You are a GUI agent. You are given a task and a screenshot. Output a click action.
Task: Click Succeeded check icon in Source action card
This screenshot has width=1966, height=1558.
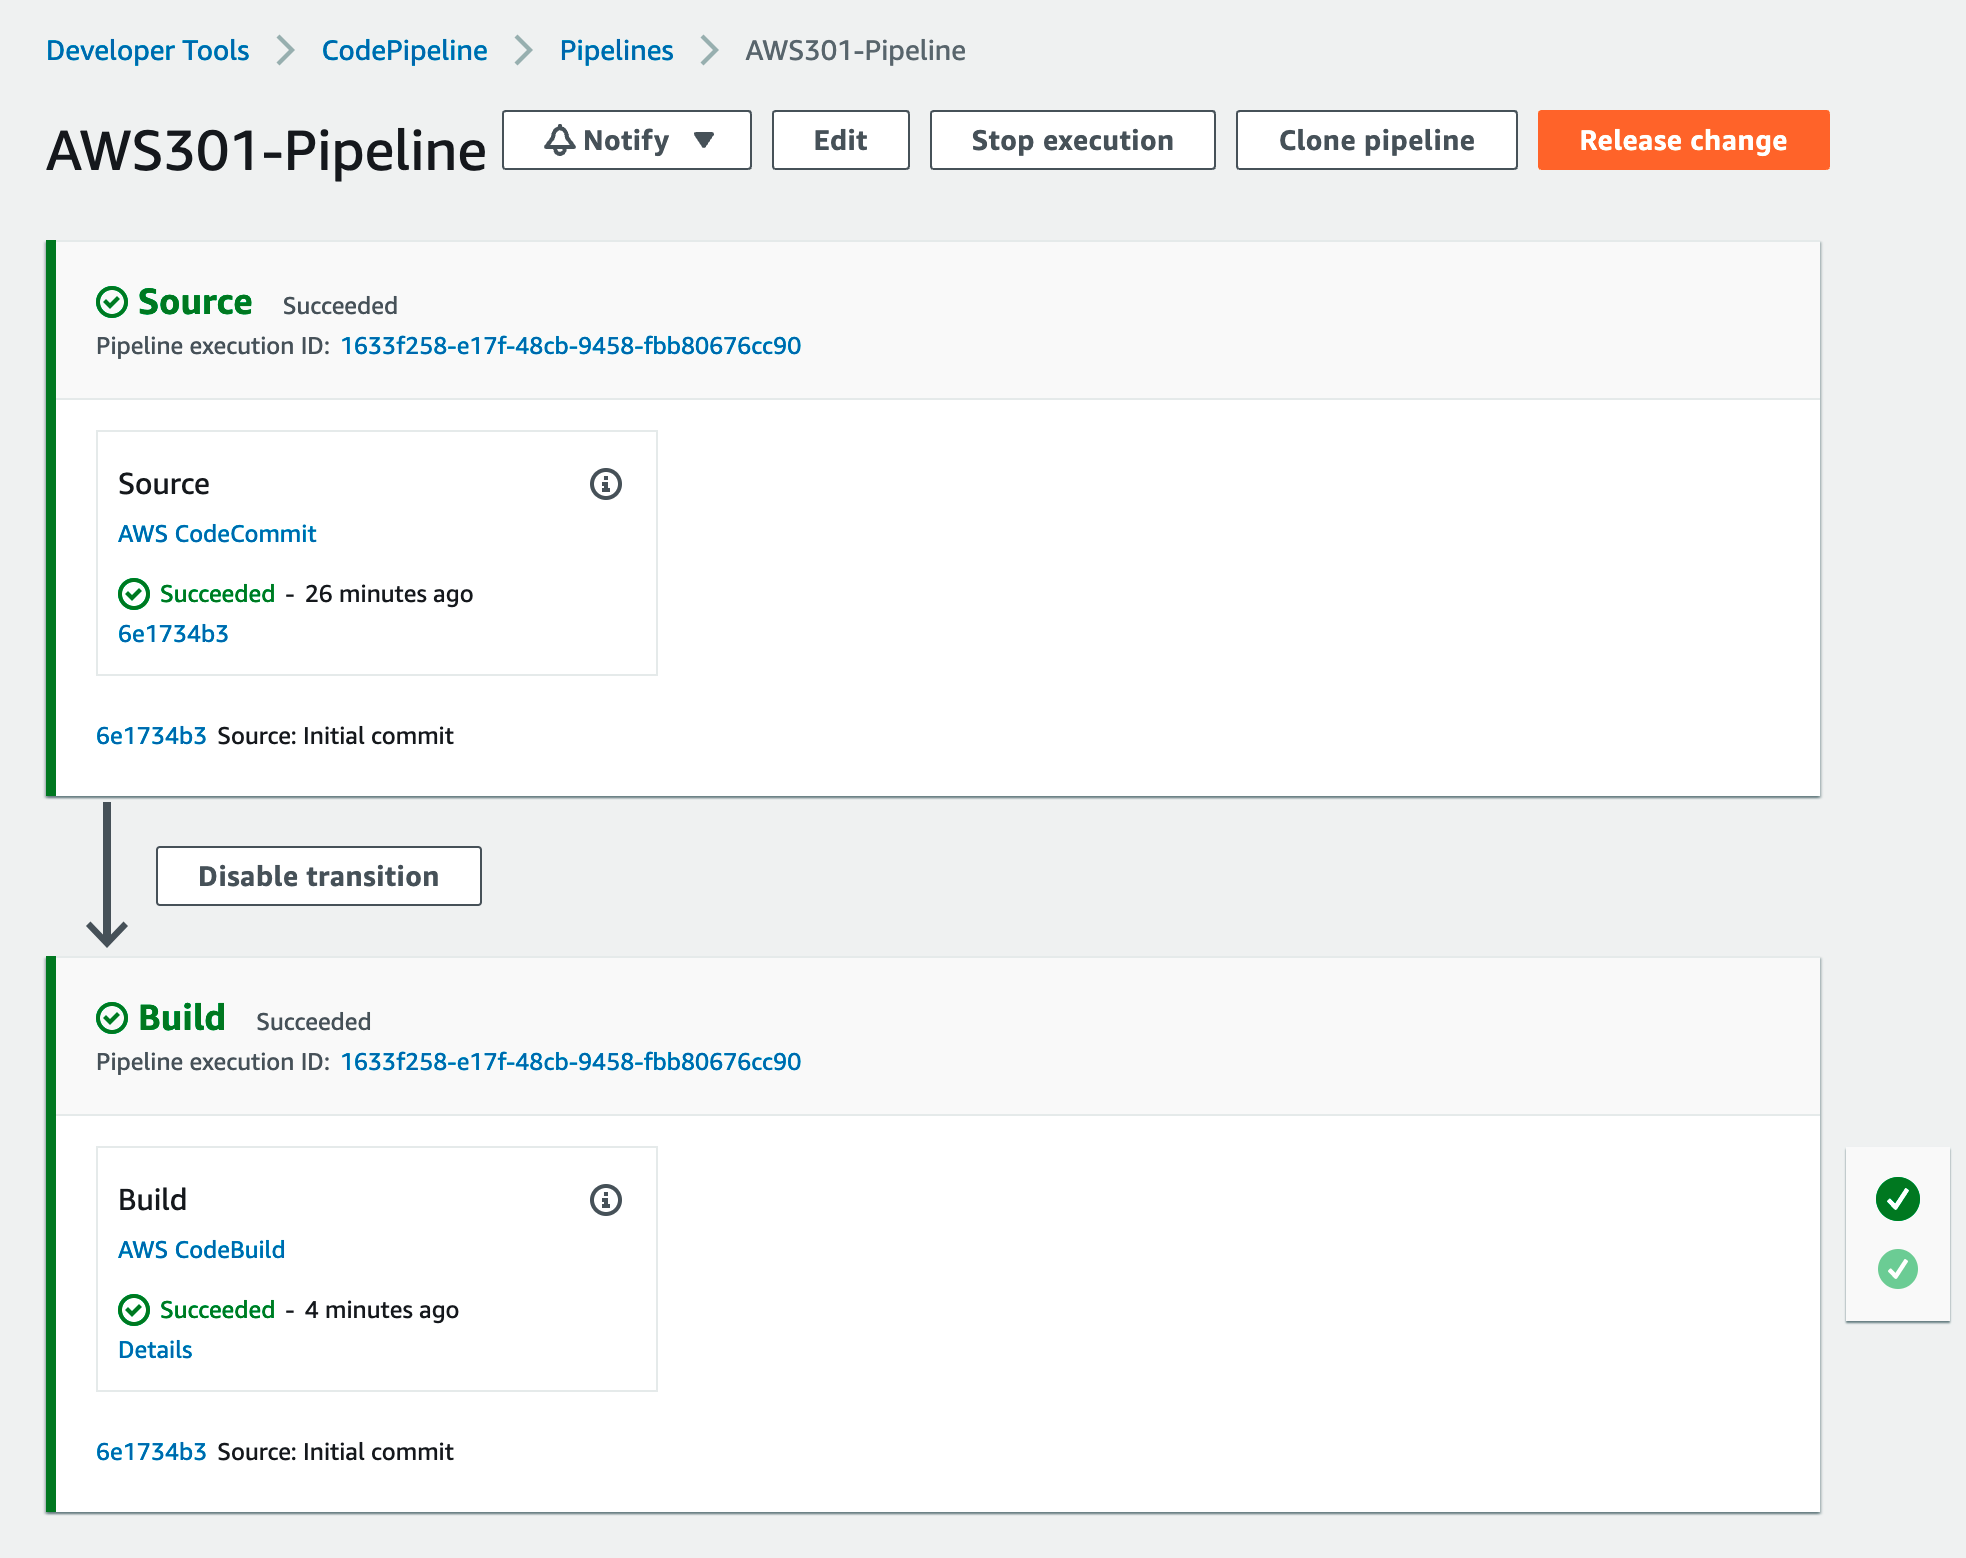134,594
